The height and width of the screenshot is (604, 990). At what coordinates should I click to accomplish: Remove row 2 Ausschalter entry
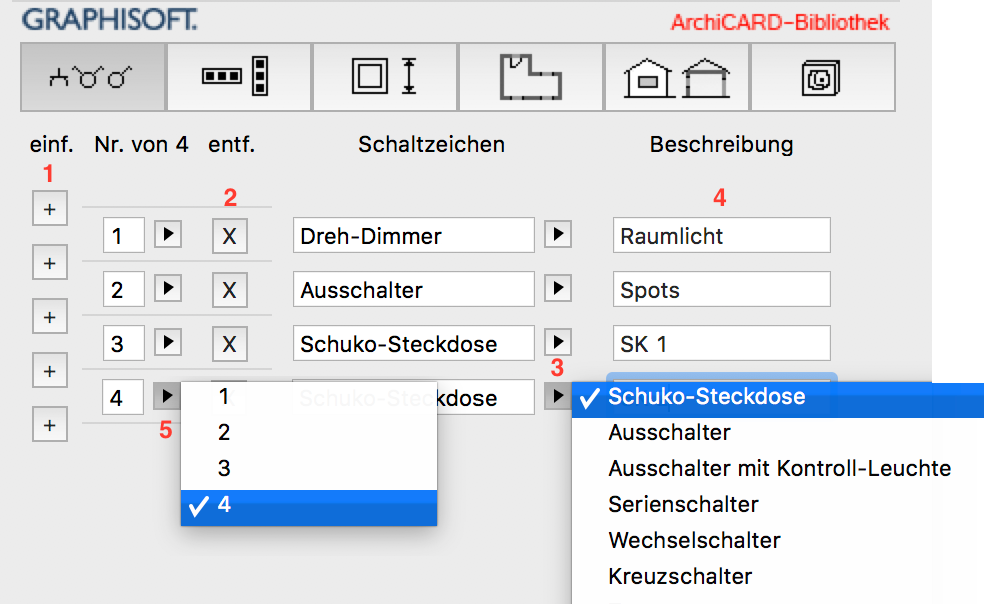(229, 290)
